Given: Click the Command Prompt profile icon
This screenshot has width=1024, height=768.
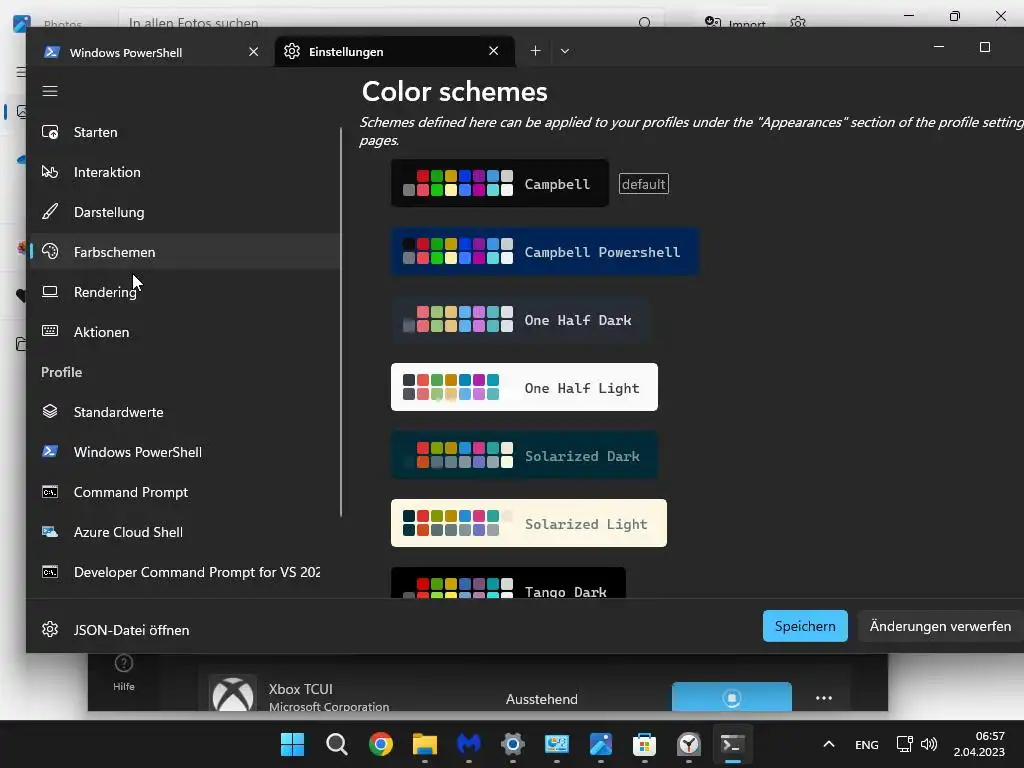Looking at the screenshot, I should pyautogui.click(x=50, y=492).
